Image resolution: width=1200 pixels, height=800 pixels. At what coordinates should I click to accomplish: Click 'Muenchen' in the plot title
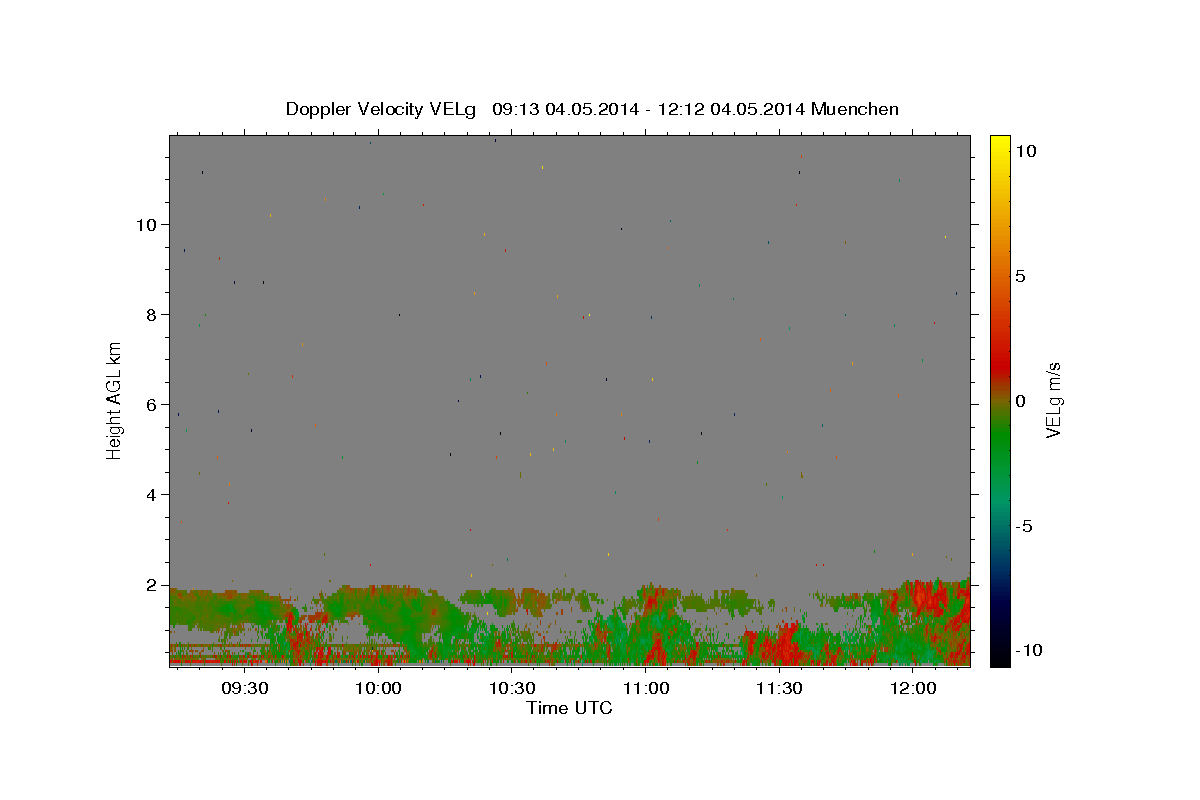(x=855, y=109)
